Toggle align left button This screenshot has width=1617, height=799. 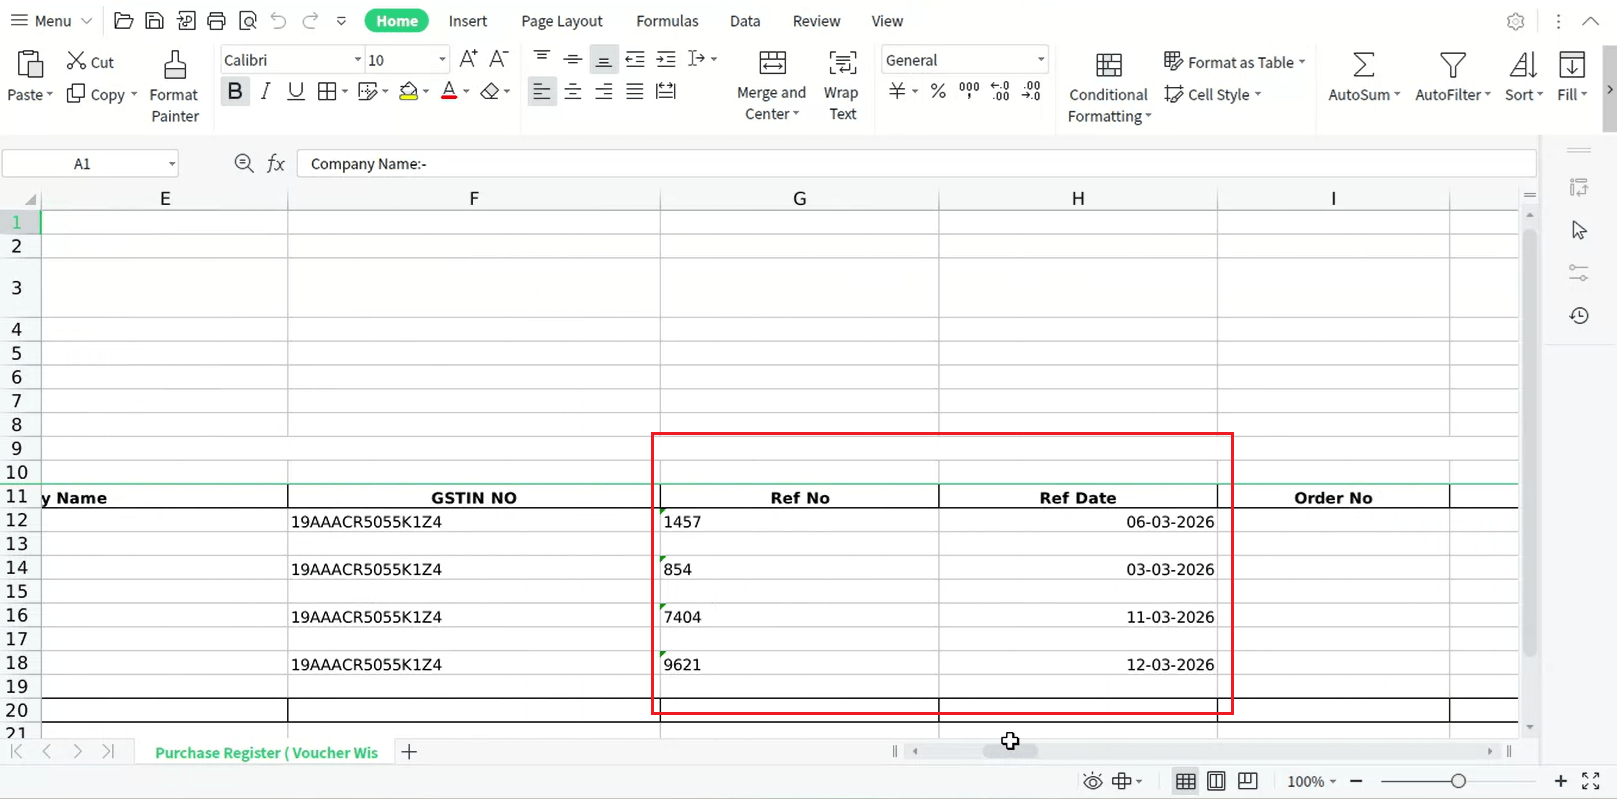point(542,92)
